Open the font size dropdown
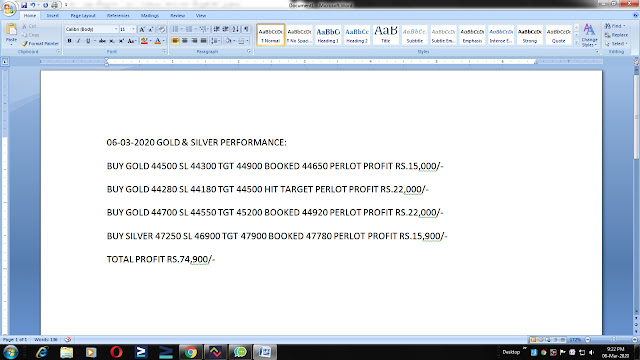The image size is (640, 360). click(x=133, y=29)
